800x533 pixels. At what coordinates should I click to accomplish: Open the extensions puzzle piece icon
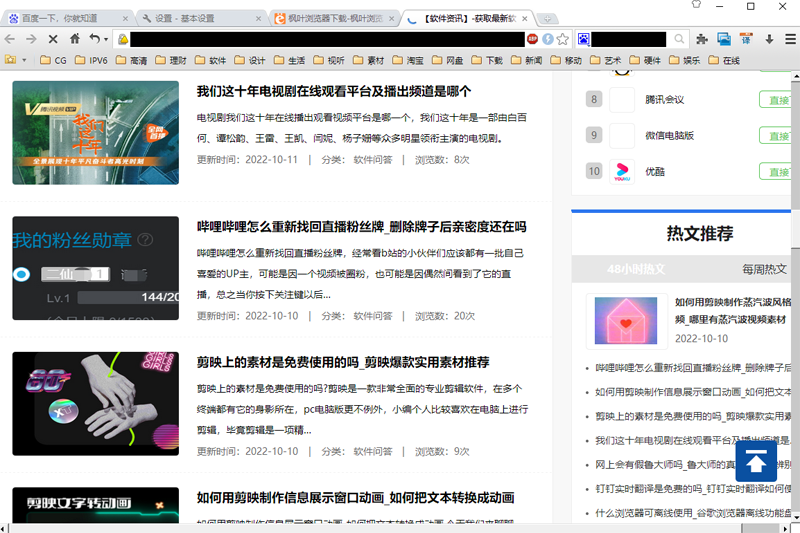click(x=701, y=39)
